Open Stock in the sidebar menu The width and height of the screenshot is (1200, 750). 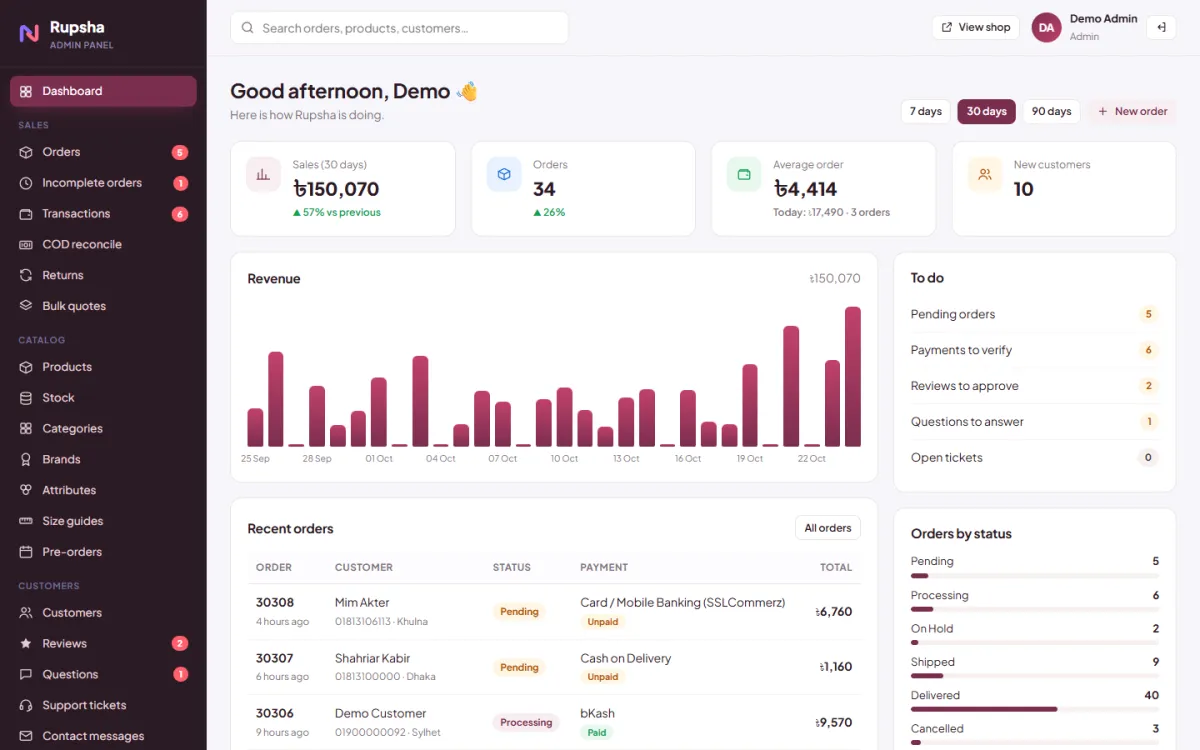point(103,398)
